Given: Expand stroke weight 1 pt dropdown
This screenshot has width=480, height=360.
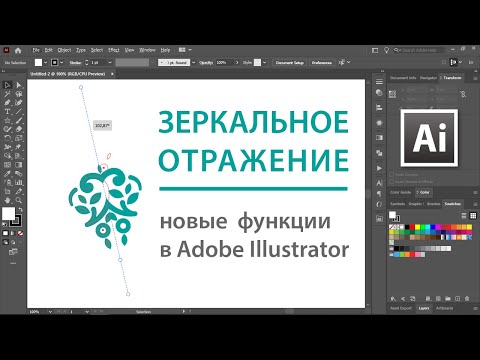Looking at the screenshot, I should pos(110,62).
